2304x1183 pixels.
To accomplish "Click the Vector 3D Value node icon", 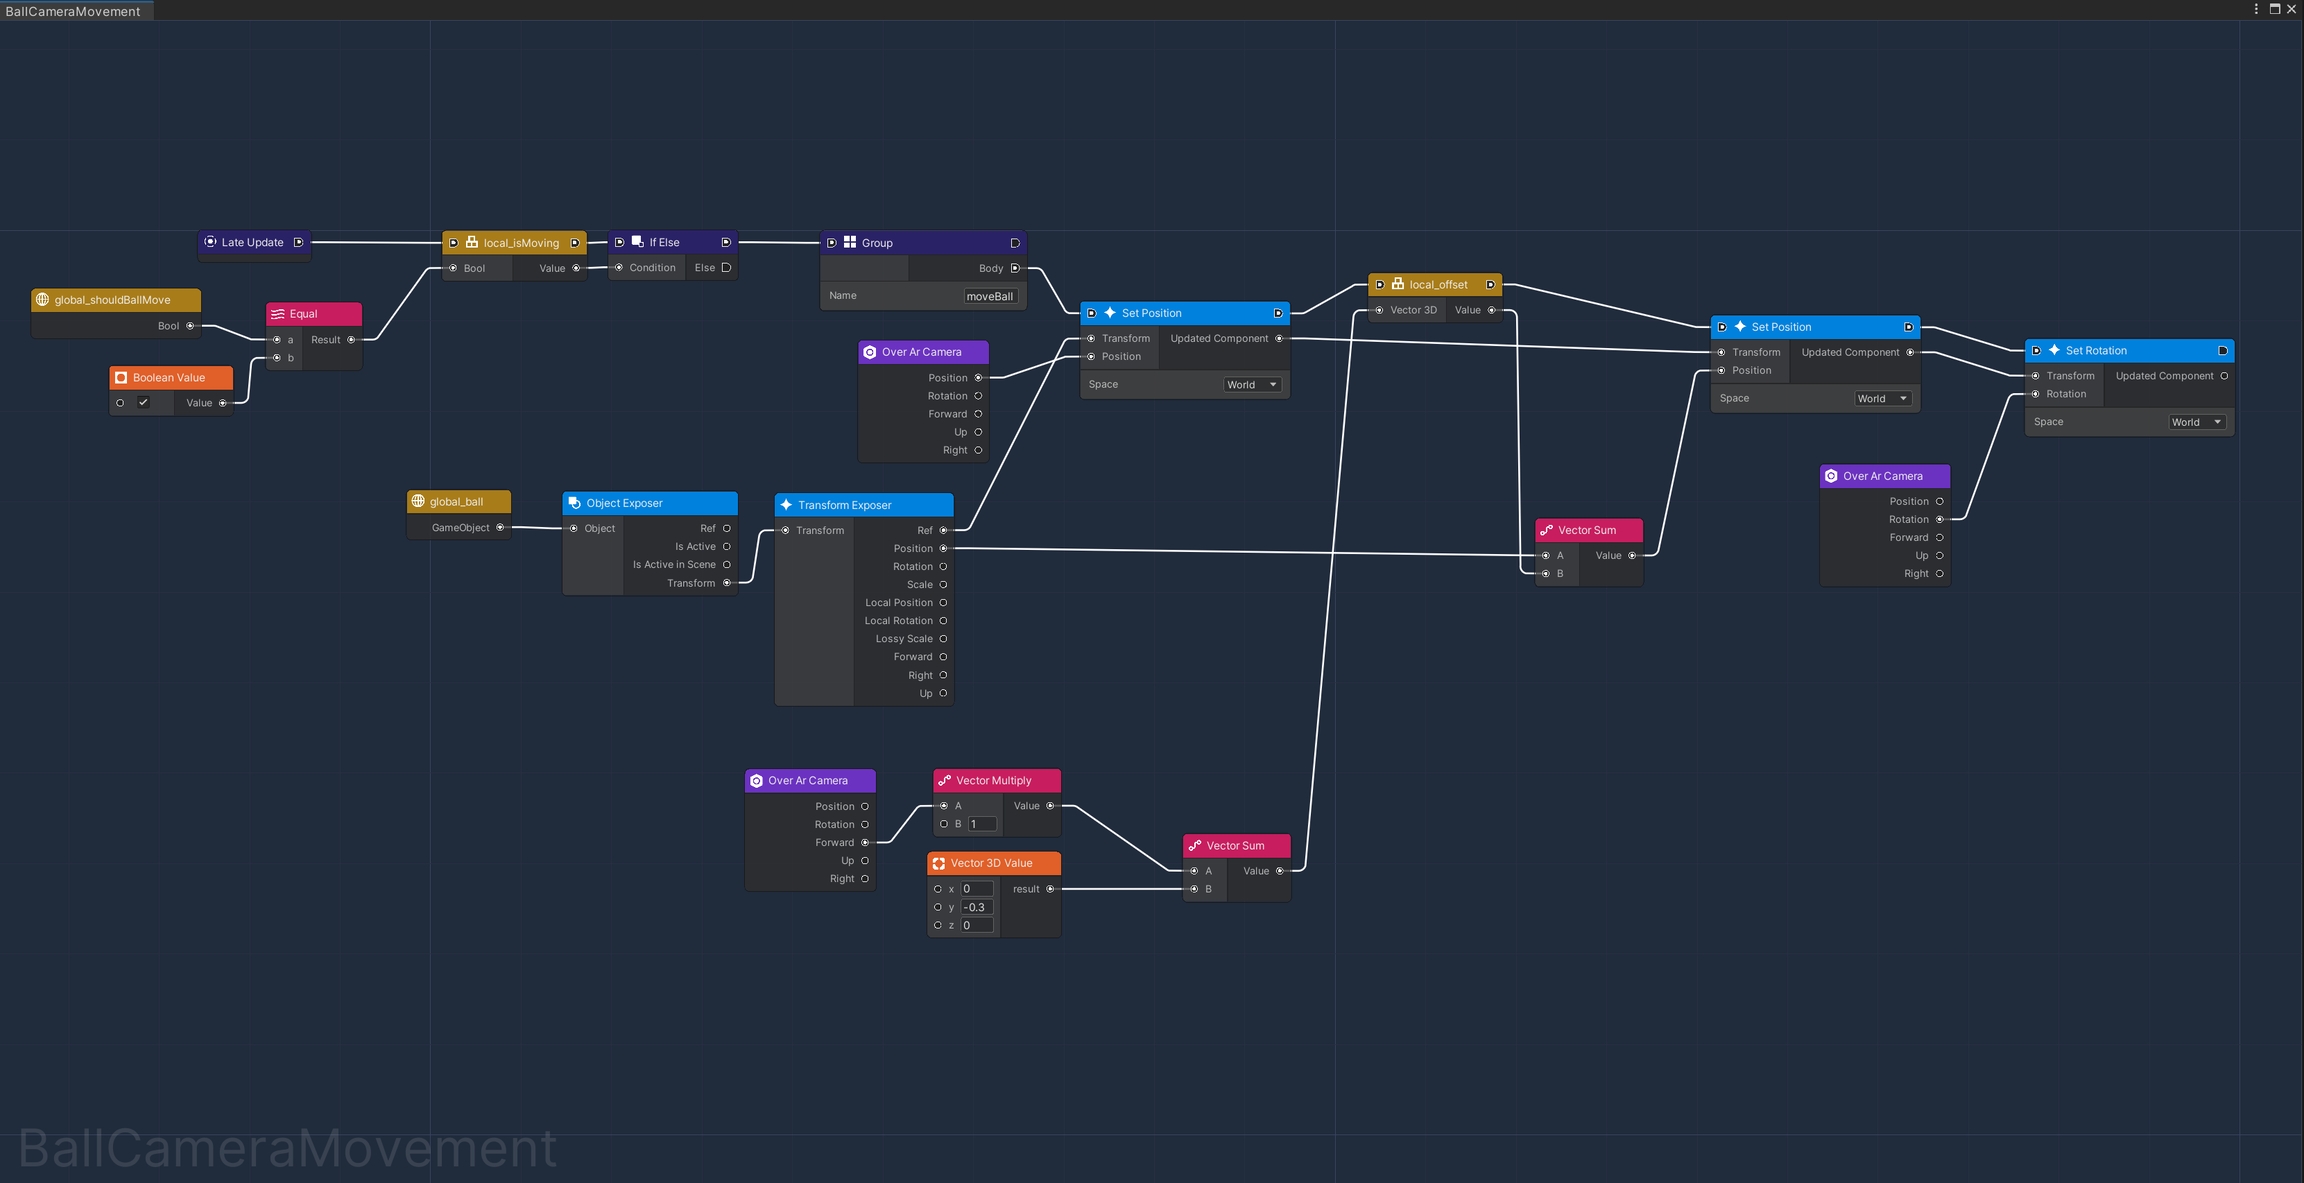I will coord(938,863).
